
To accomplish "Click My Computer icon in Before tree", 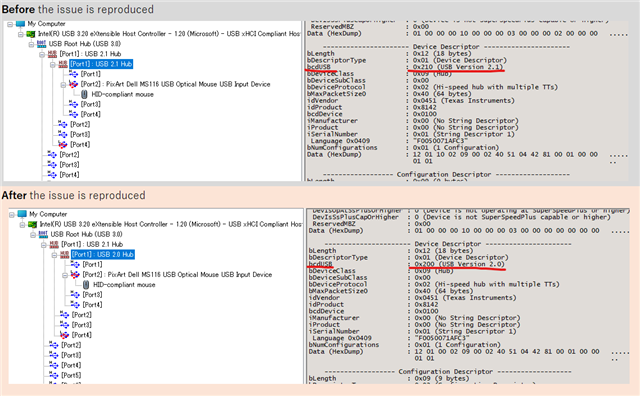I will coord(20,24).
